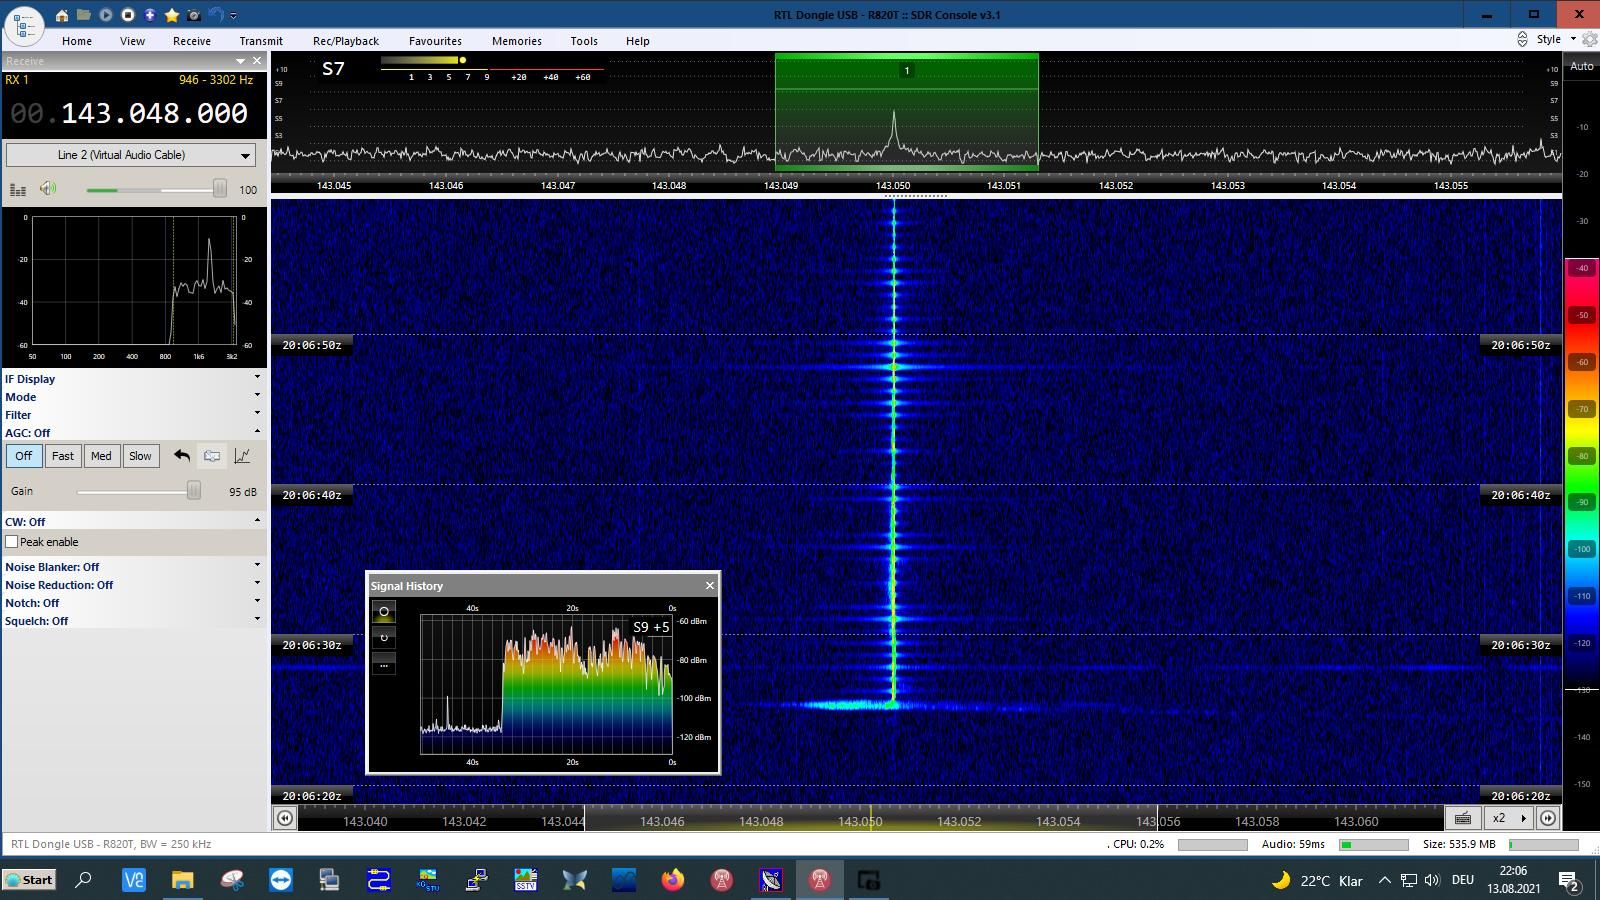Open the Home ribbon tab

click(x=77, y=41)
